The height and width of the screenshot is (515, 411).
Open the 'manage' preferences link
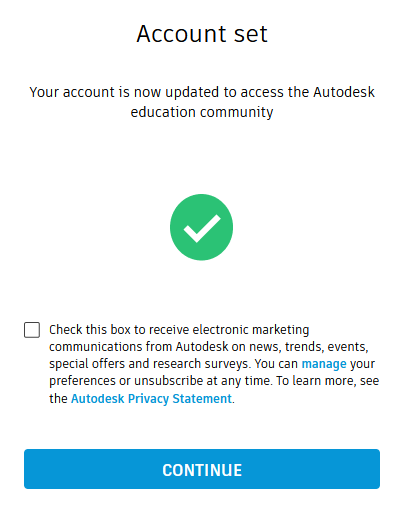(324, 364)
